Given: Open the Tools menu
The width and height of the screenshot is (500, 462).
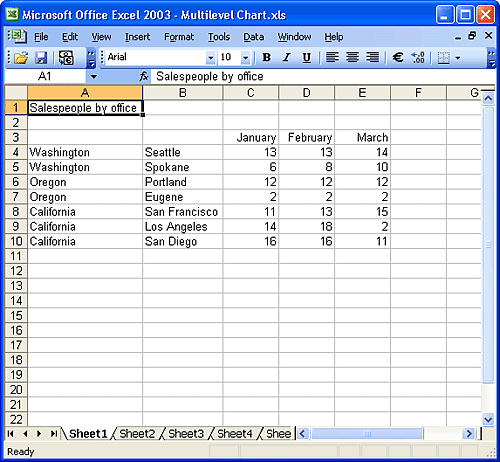Looking at the screenshot, I should (219, 37).
